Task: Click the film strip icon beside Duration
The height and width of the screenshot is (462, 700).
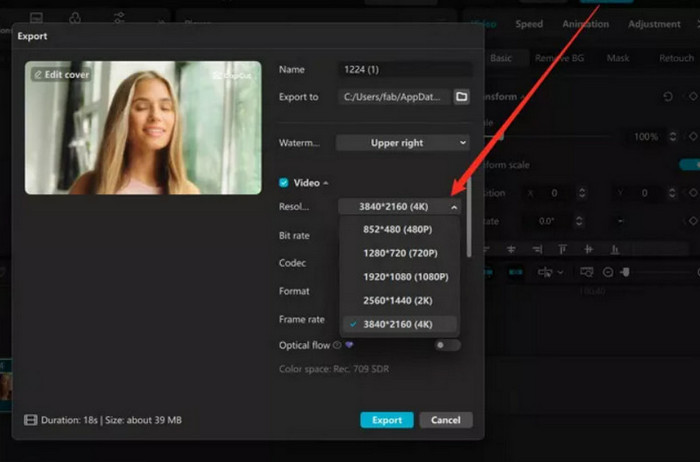Action: 30,420
